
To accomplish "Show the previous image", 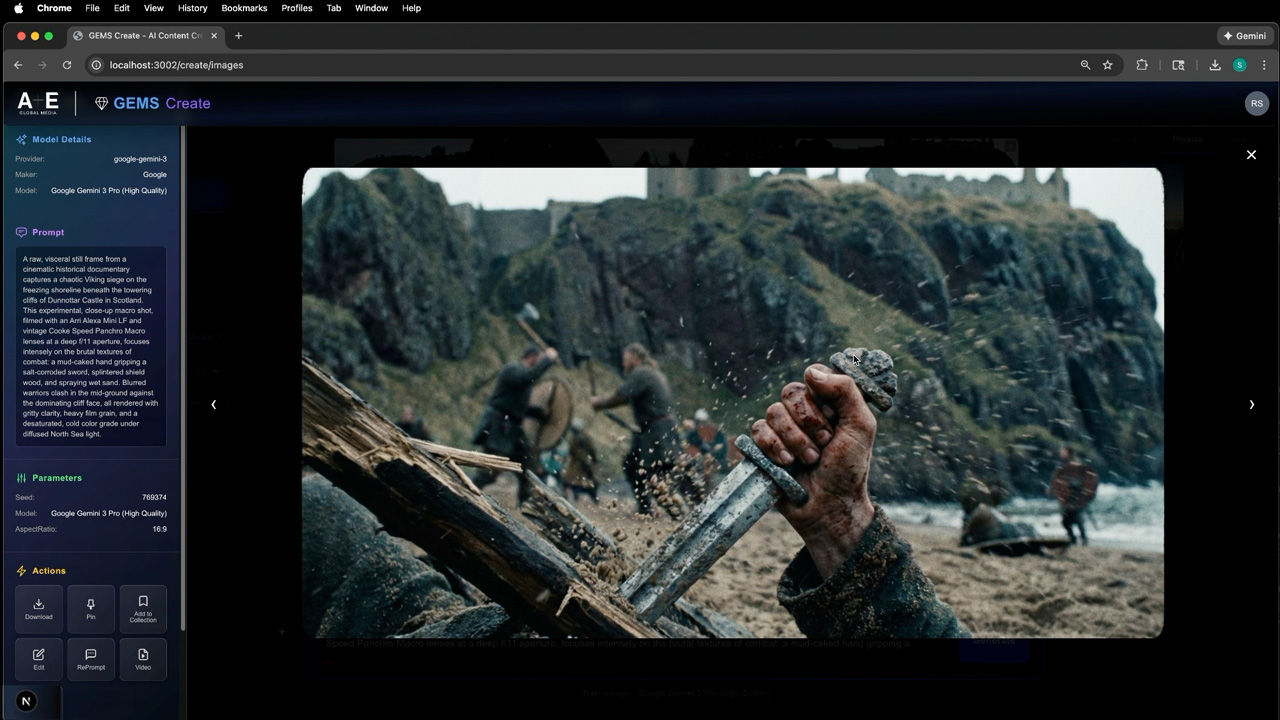I will [213, 405].
